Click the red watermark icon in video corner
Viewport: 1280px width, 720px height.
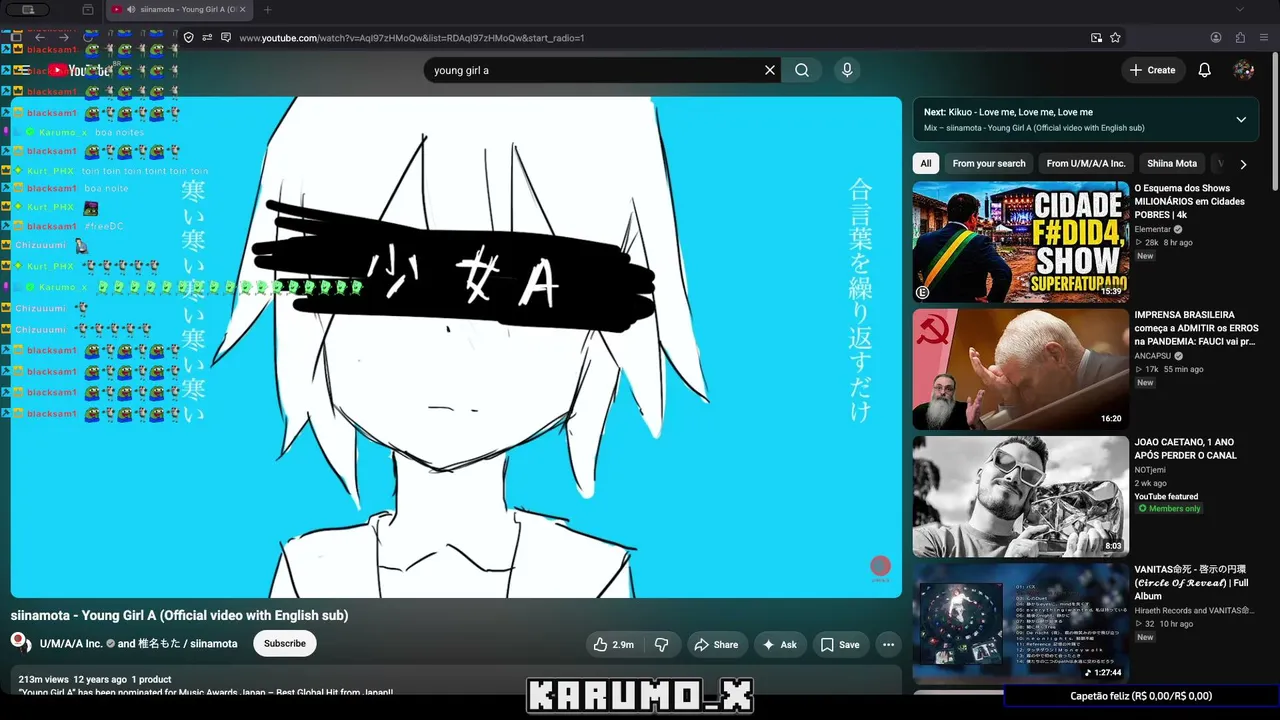tap(880, 568)
